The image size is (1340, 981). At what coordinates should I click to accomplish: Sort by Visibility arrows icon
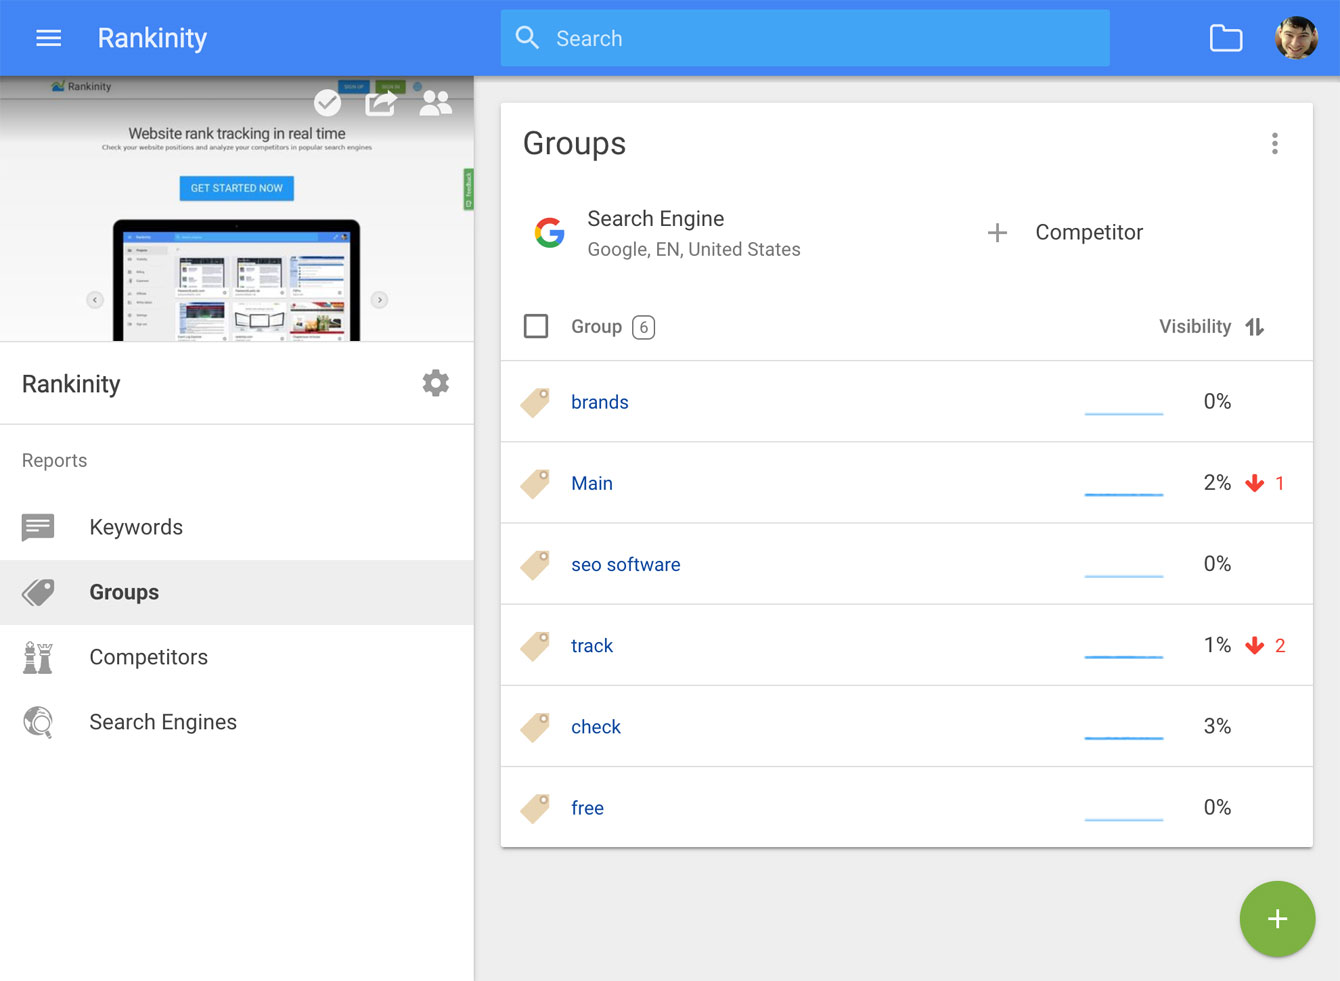click(1255, 327)
